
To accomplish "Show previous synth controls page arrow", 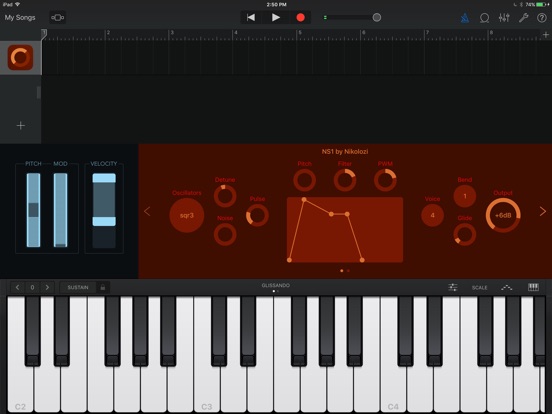I will click(147, 211).
